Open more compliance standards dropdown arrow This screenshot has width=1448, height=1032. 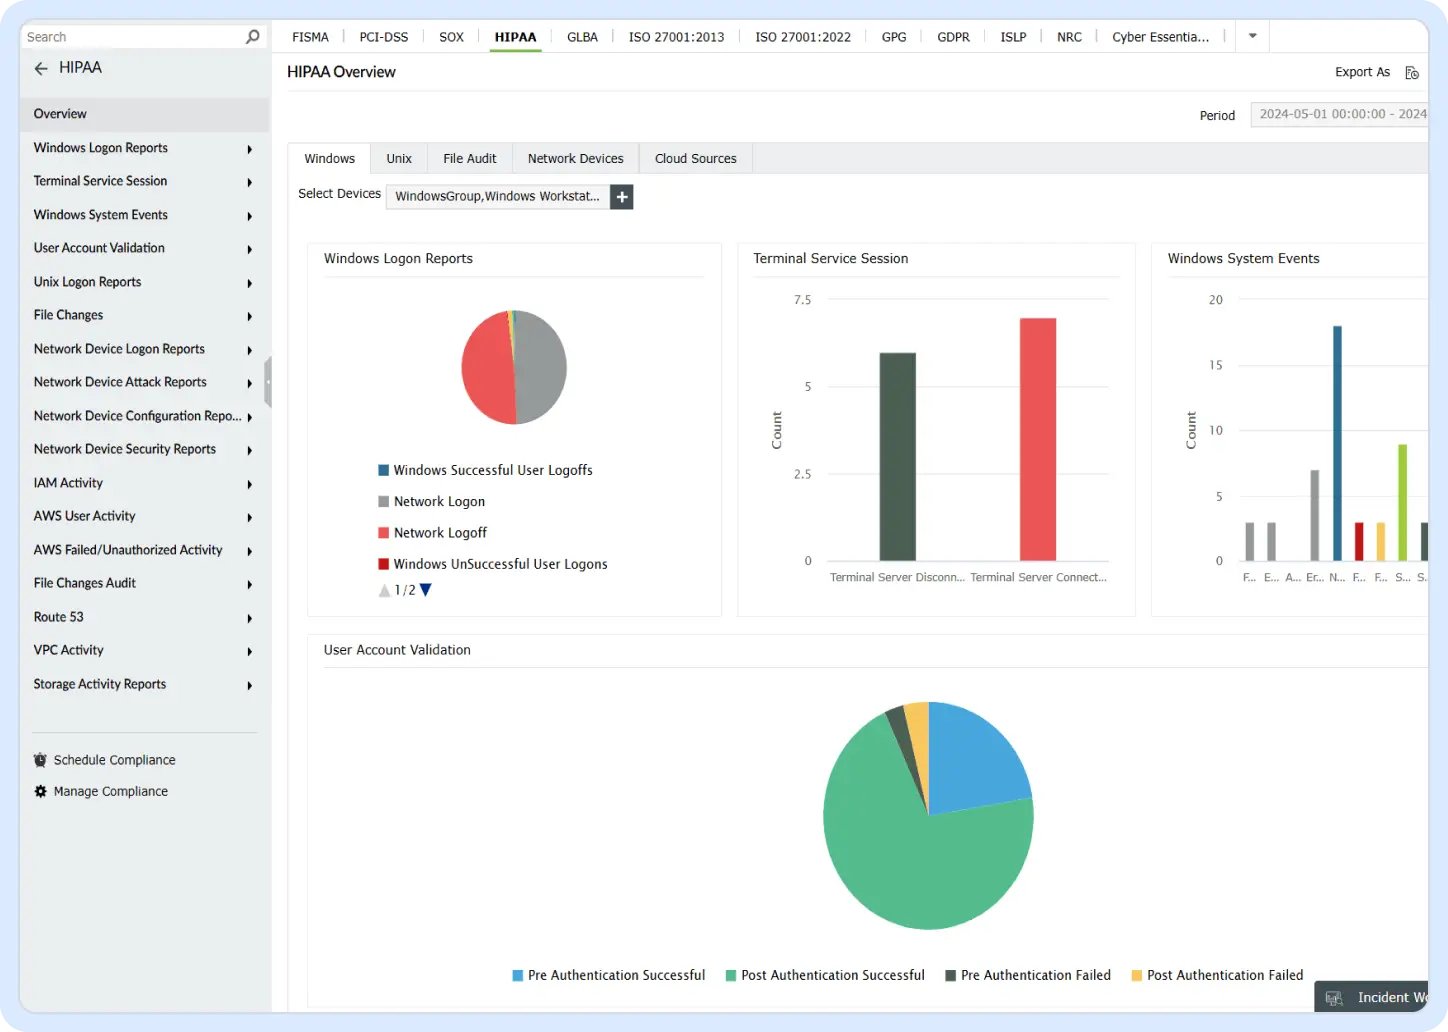pyautogui.click(x=1252, y=36)
